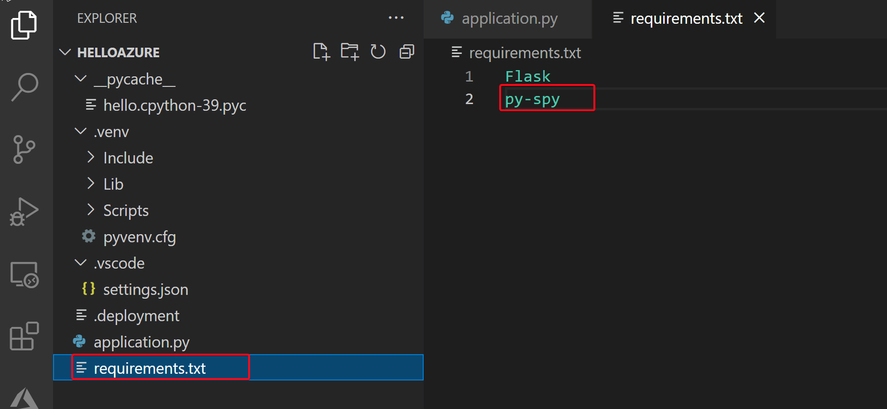
Task: Open the Source Control view icon
Action: tap(24, 149)
